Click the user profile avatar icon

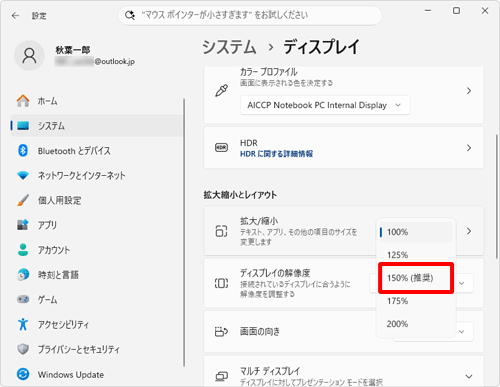pos(29,56)
